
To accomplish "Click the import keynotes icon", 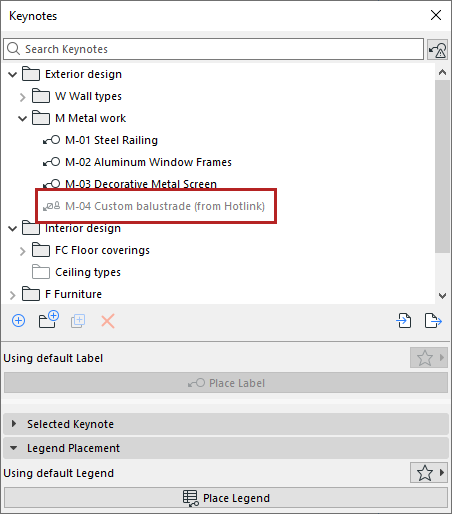I will coord(404,321).
